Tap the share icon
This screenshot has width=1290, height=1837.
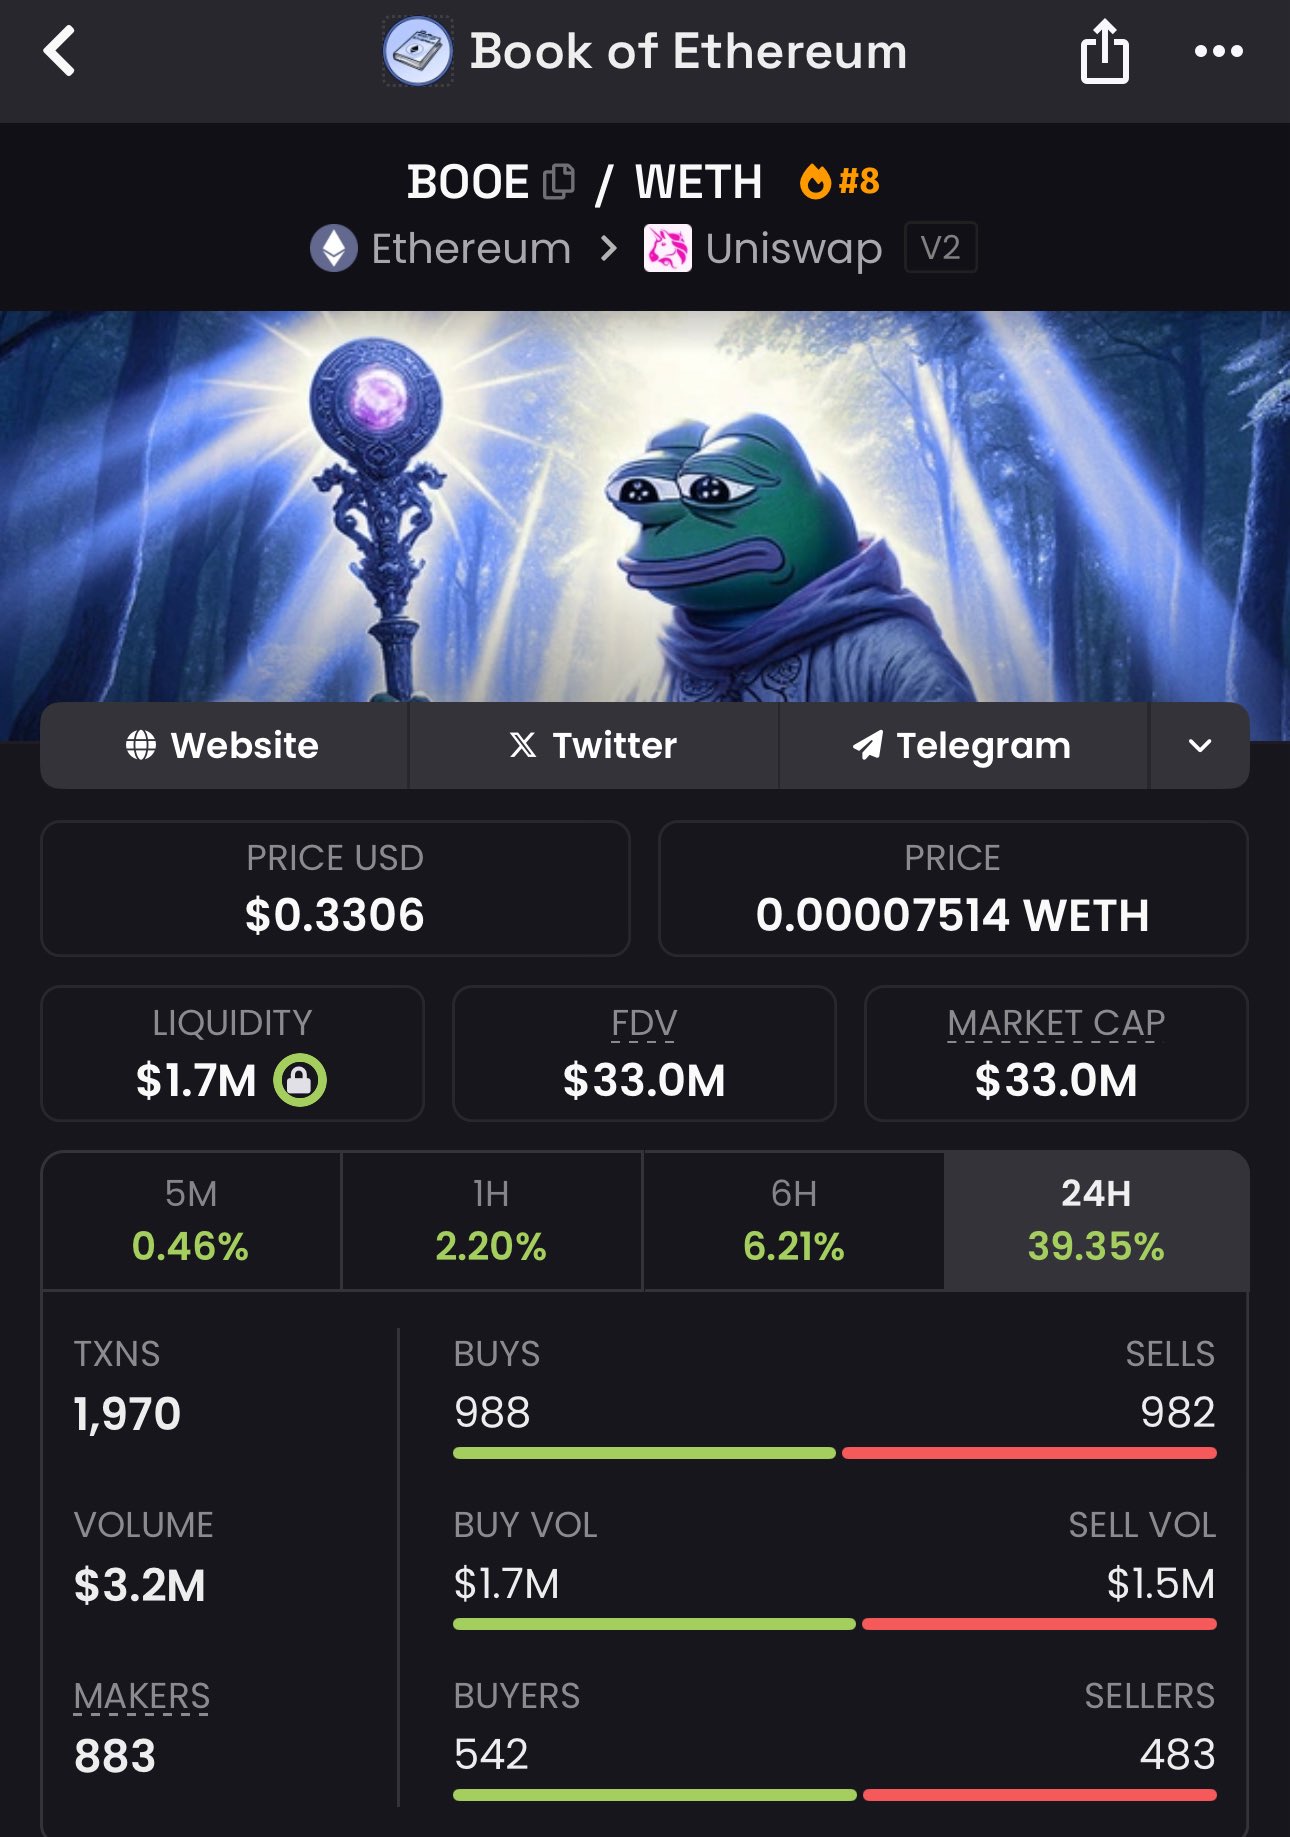click(x=1104, y=52)
